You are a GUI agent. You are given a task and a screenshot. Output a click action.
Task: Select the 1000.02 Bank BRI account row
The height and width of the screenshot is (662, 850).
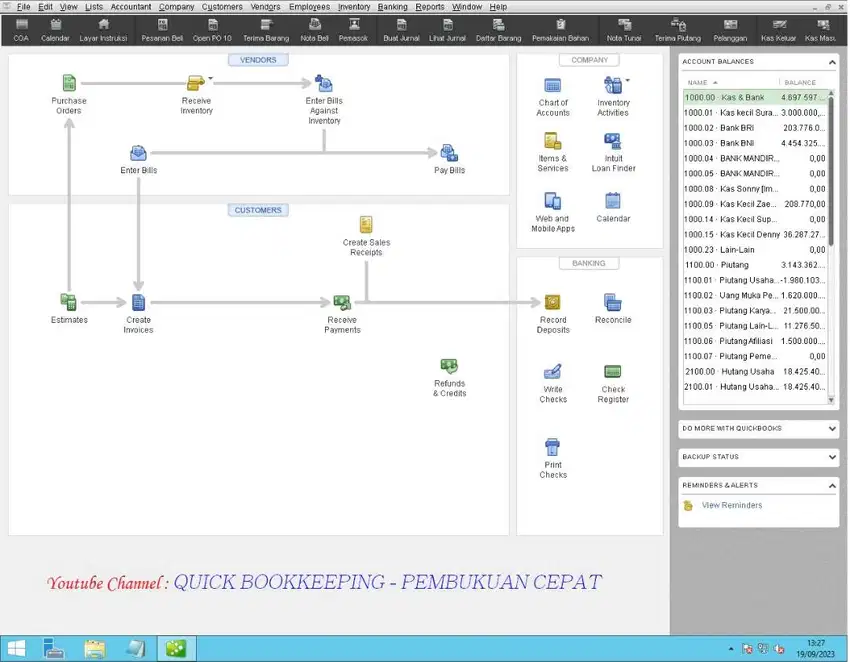point(755,128)
